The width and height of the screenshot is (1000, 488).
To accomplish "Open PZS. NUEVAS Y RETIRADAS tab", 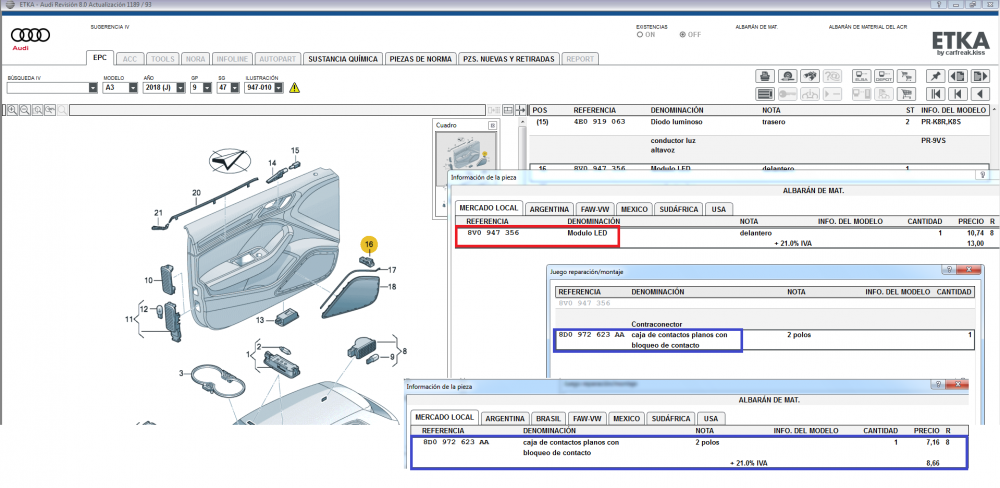I will pyautogui.click(x=509, y=59).
